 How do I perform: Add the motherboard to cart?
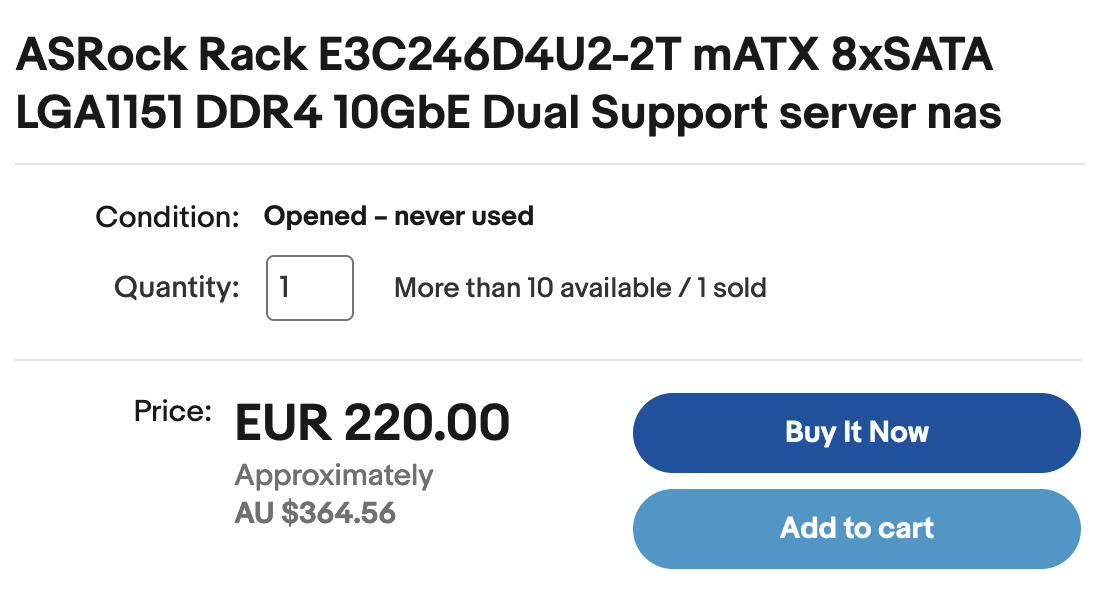tap(856, 528)
